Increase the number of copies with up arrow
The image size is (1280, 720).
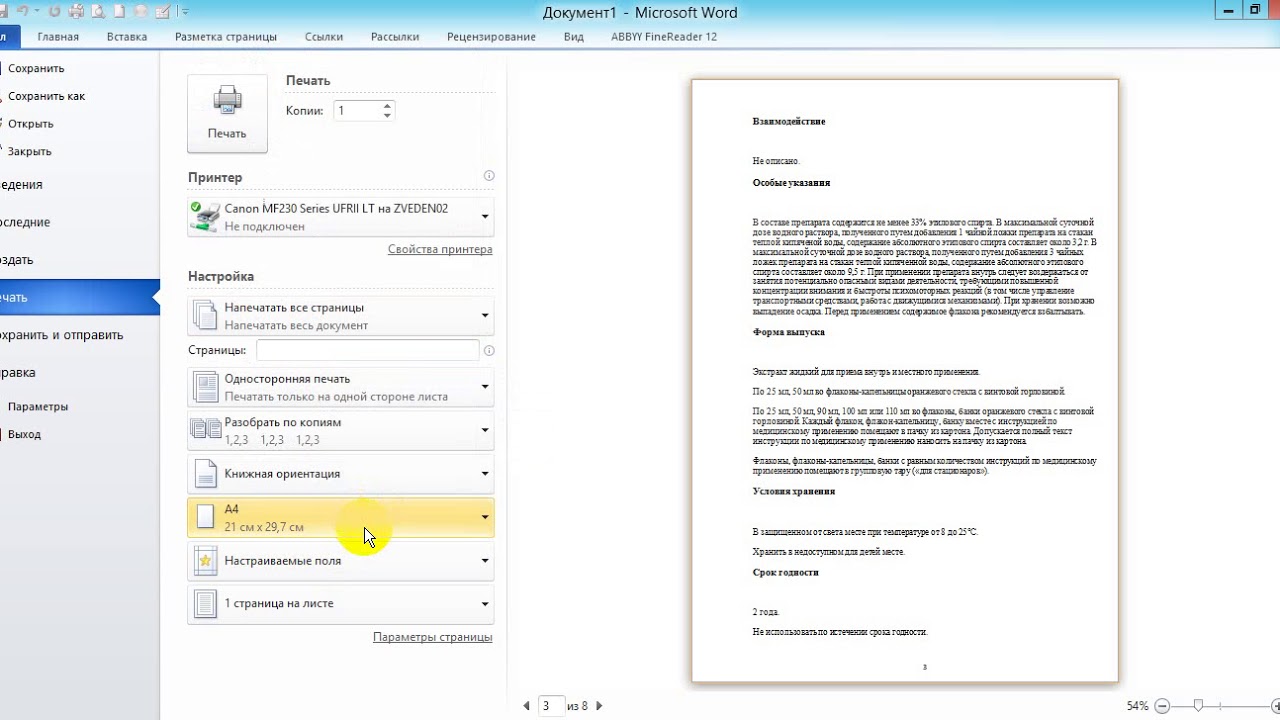pos(387,105)
